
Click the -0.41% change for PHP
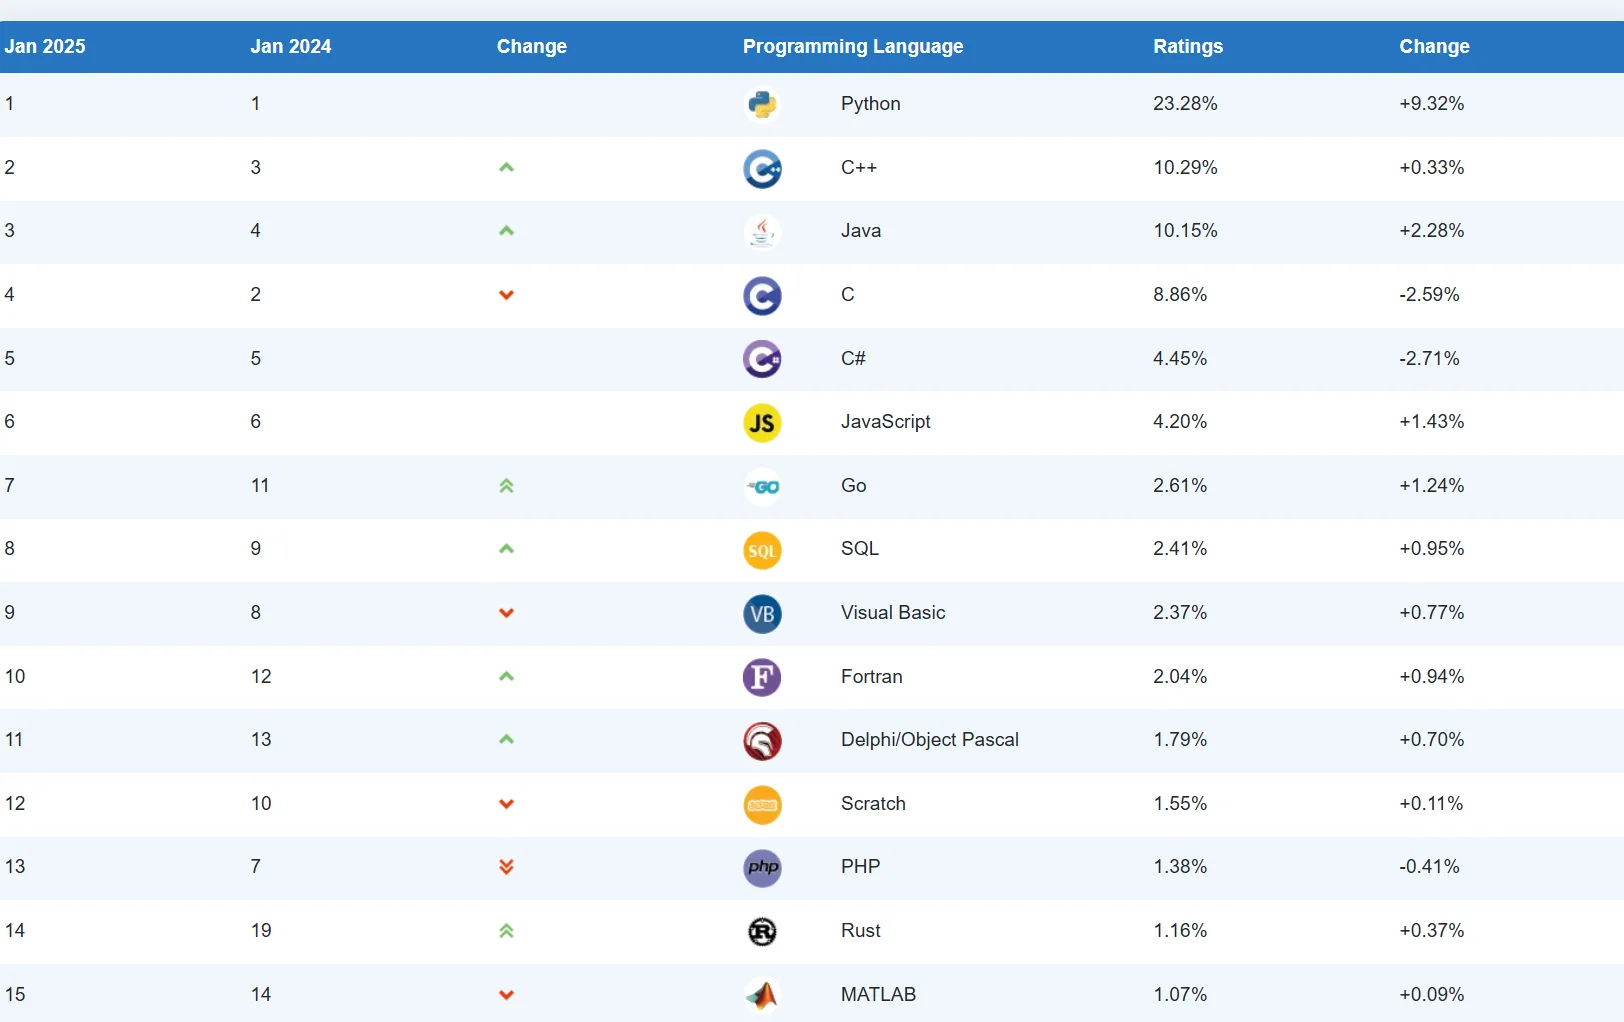pos(1429,866)
